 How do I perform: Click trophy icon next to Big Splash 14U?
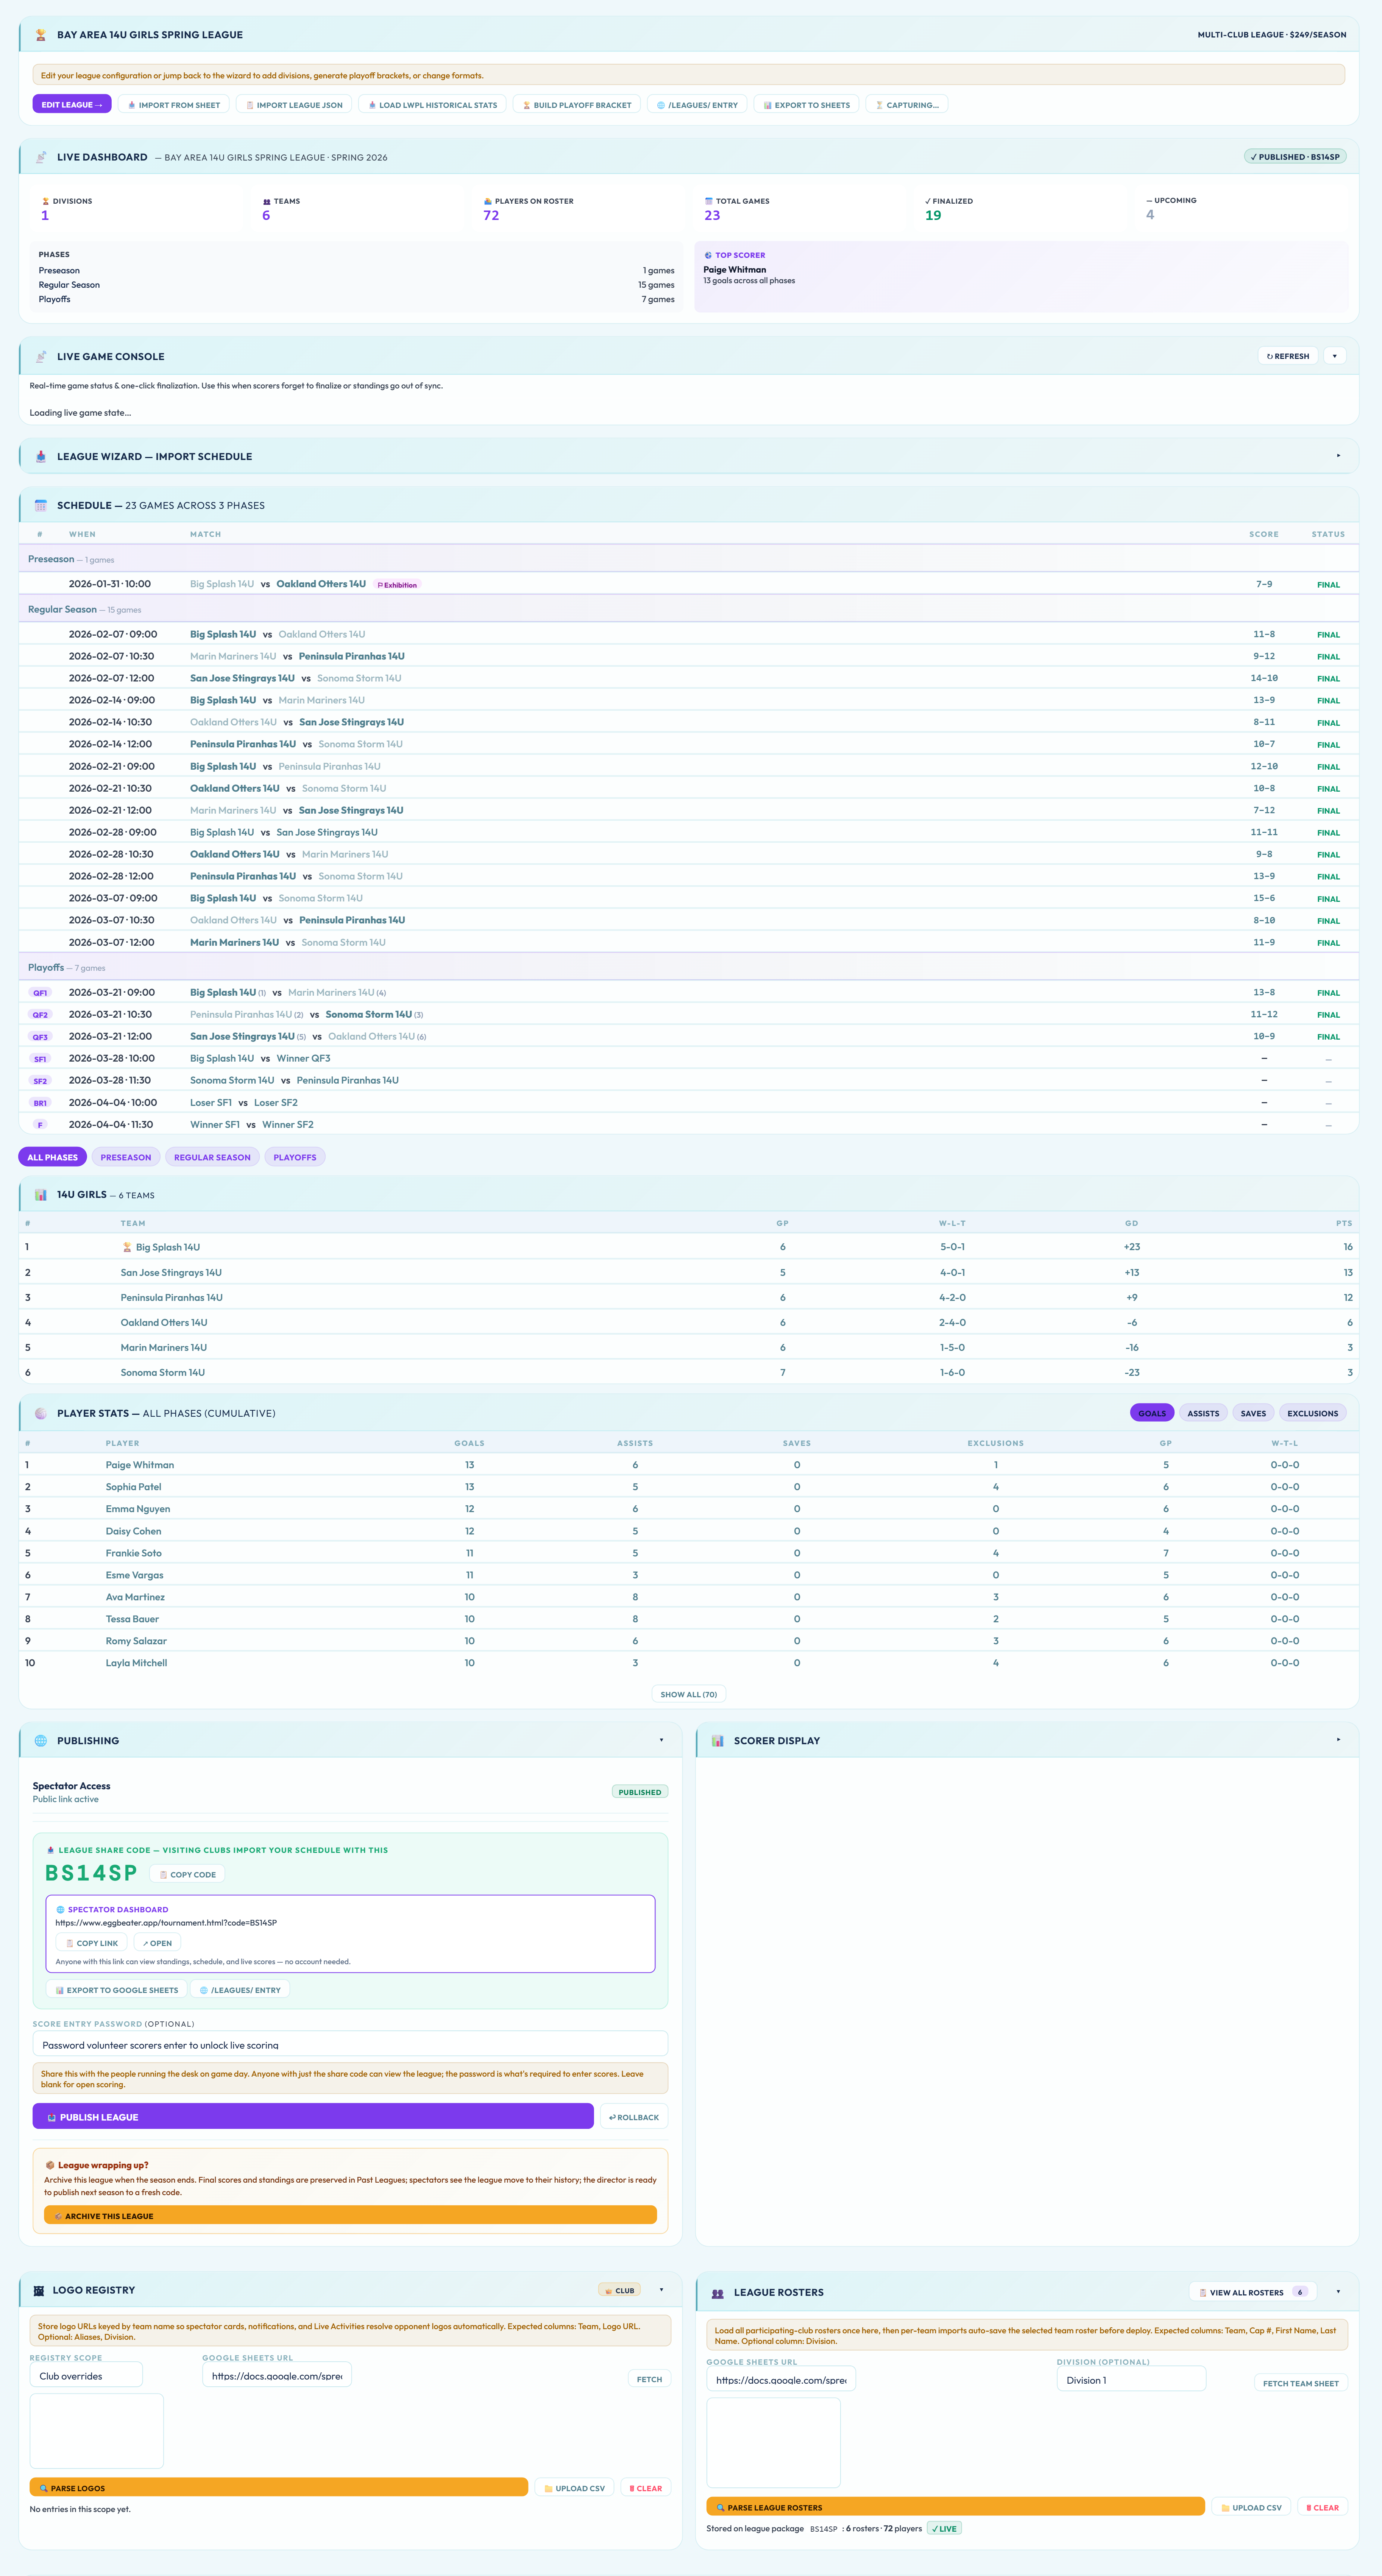tap(127, 1247)
